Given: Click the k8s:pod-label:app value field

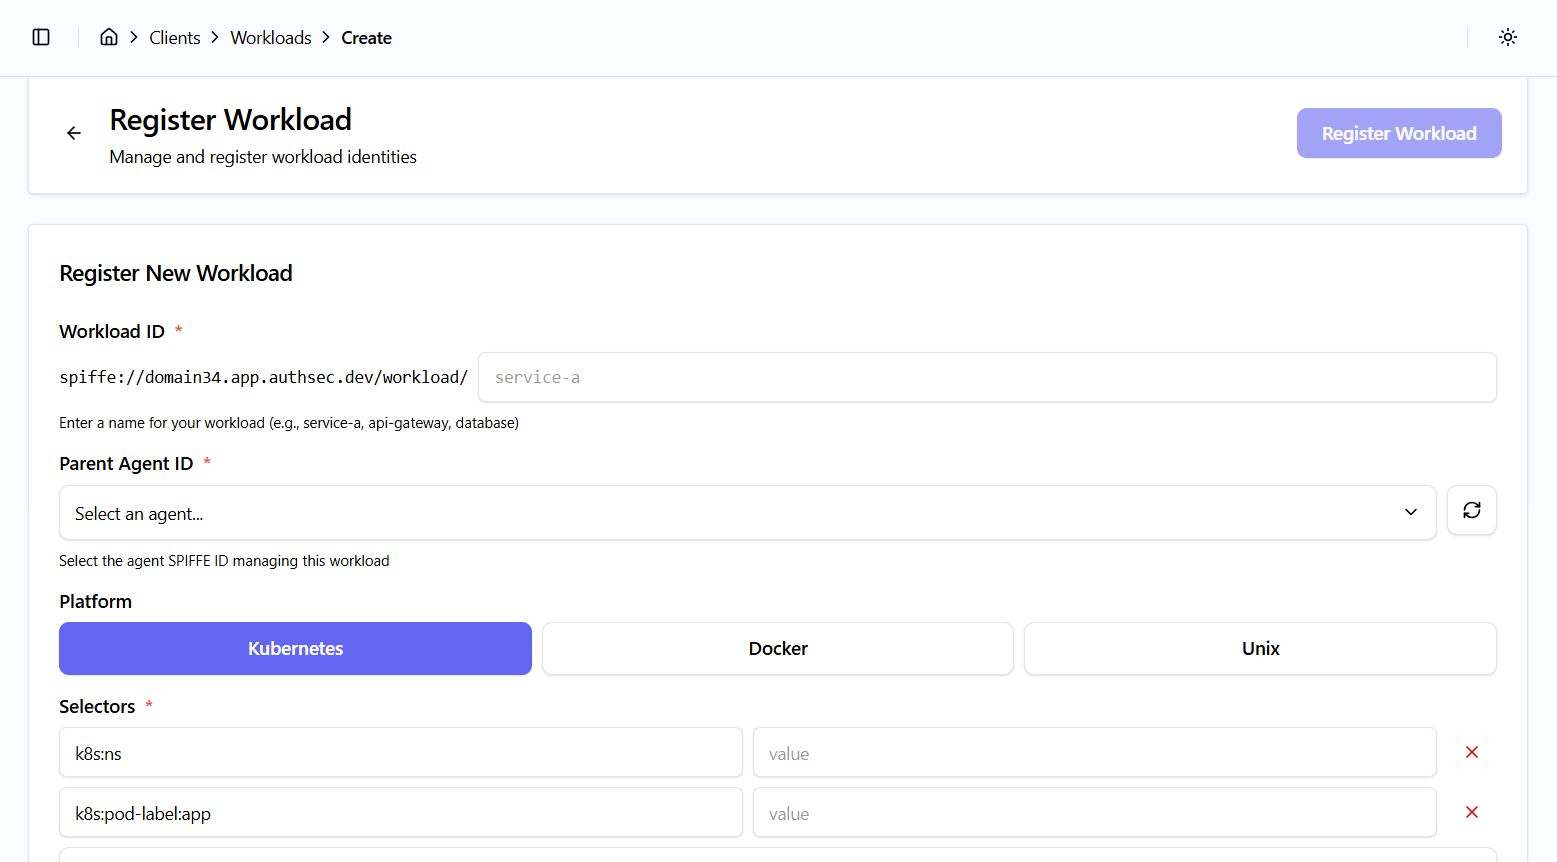Looking at the screenshot, I should tap(1094, 813).
